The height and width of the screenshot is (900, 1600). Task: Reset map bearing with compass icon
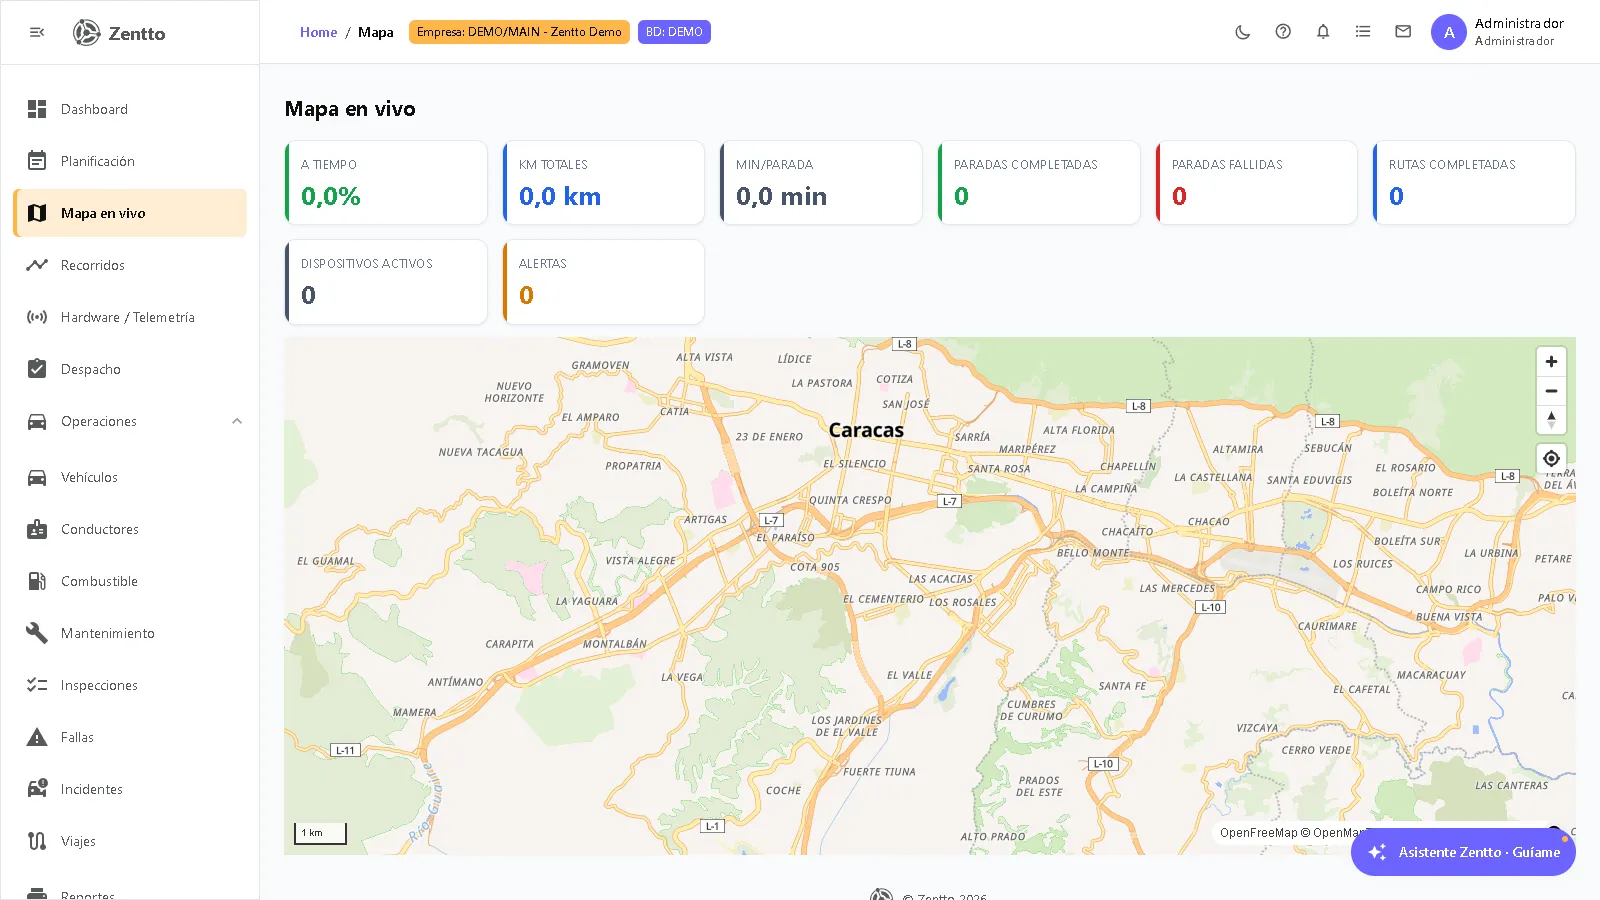(x=1551, y=420)
